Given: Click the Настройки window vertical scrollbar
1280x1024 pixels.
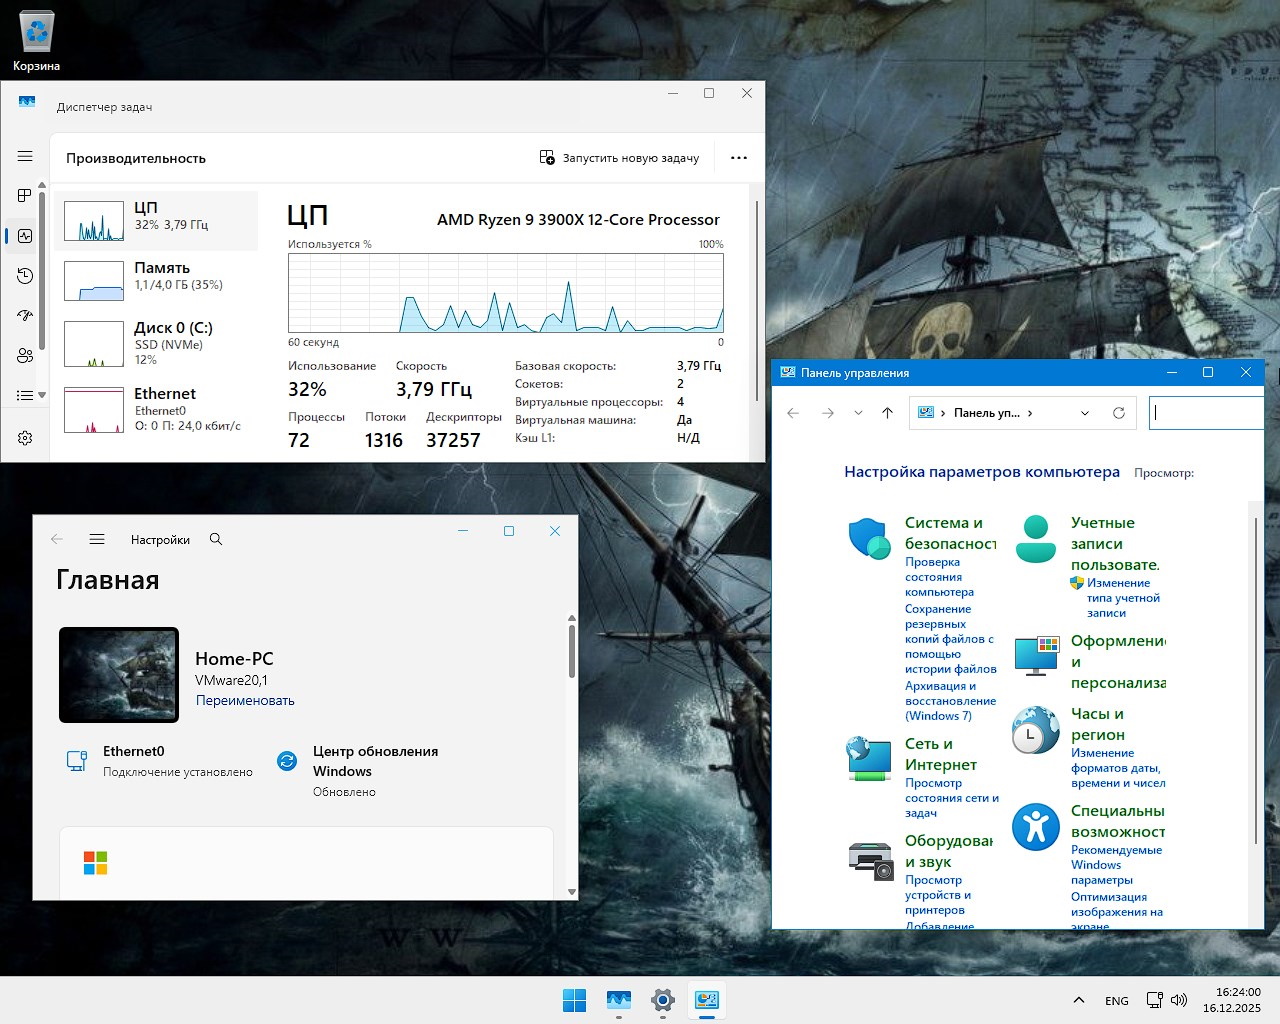Looking at the screenshot, I should [x=572, y=652].
